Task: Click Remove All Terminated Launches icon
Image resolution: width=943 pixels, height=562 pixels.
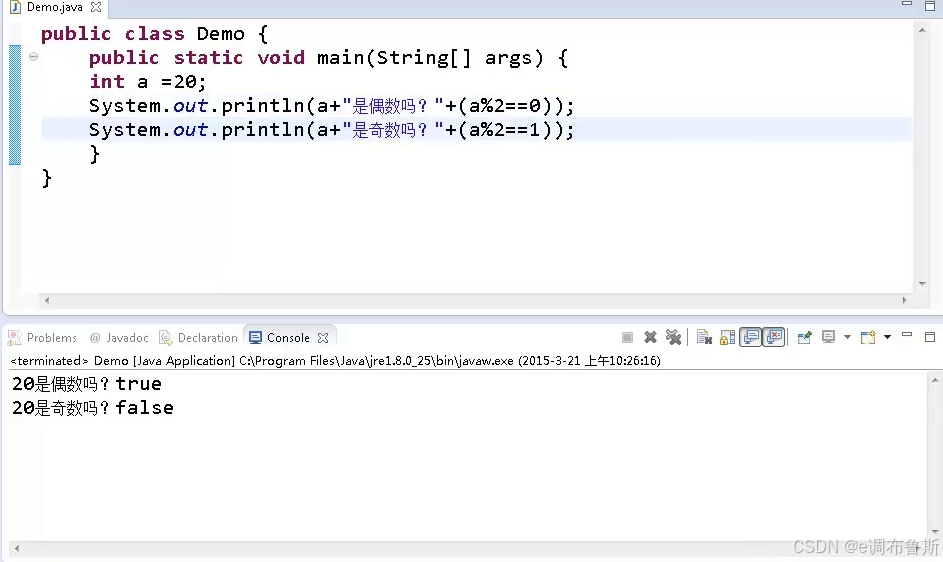Action: [x=674, y=338]
